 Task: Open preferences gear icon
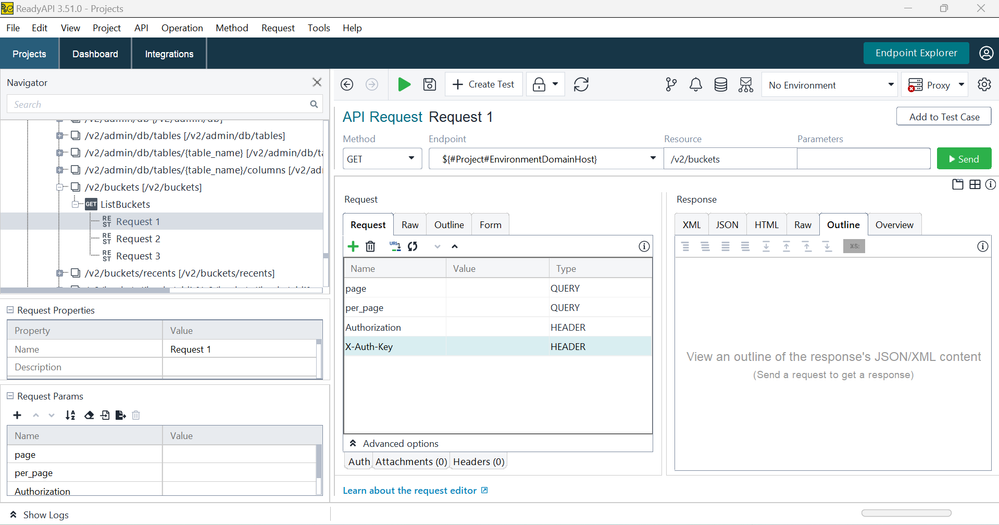pyautogui.click(x=984, y=85)
